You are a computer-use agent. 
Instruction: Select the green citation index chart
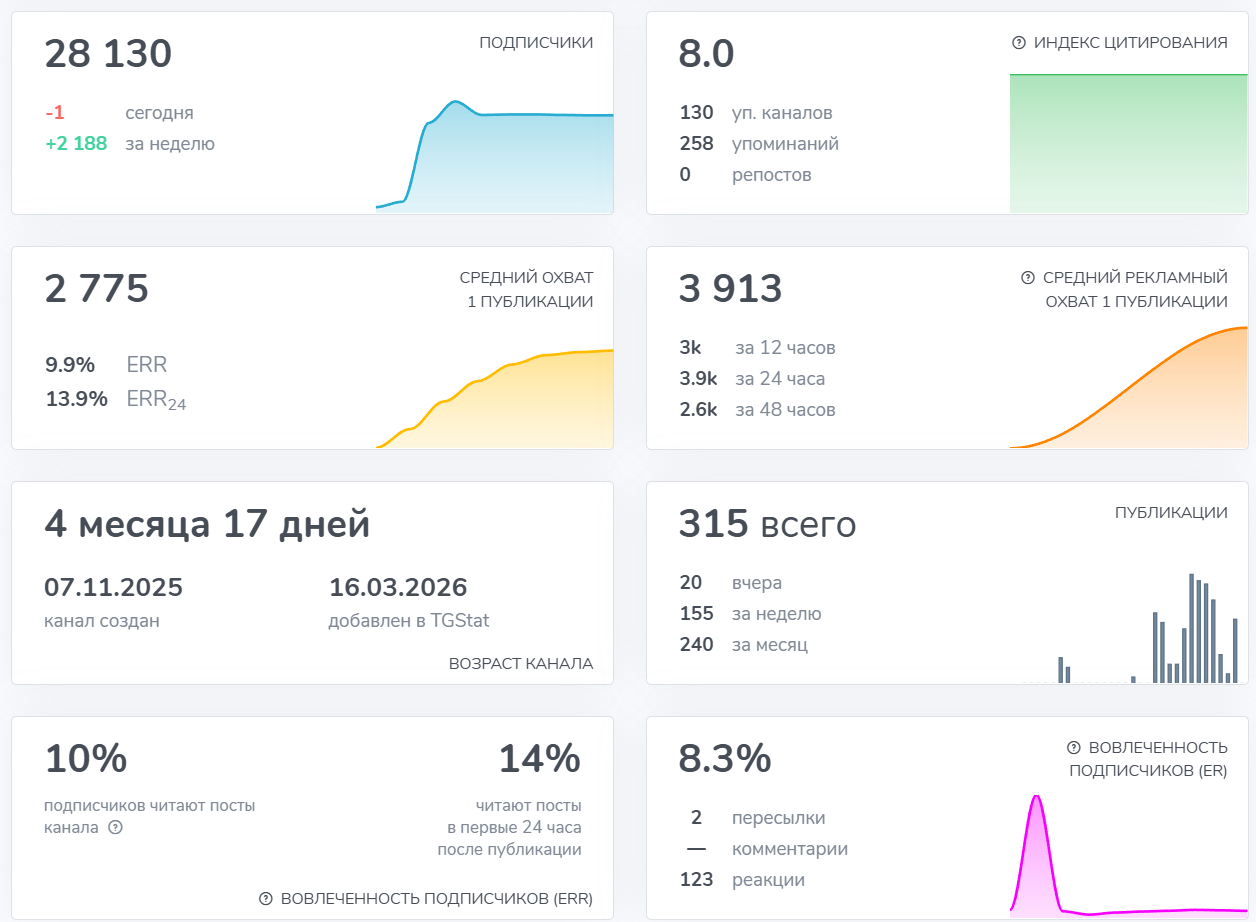(1128, 143)
